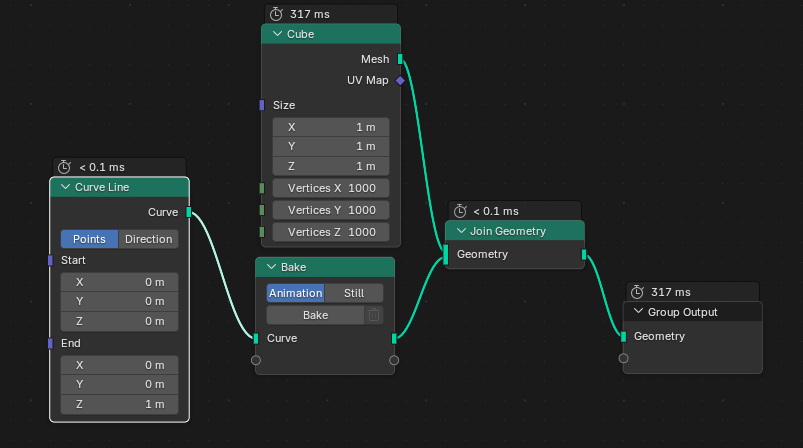Click the Vertices Y input socket

(262, 210)
